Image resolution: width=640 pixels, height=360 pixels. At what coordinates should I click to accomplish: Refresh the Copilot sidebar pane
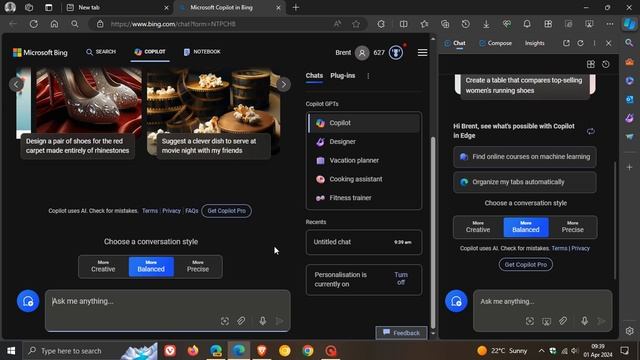click(x=580, y=43)
